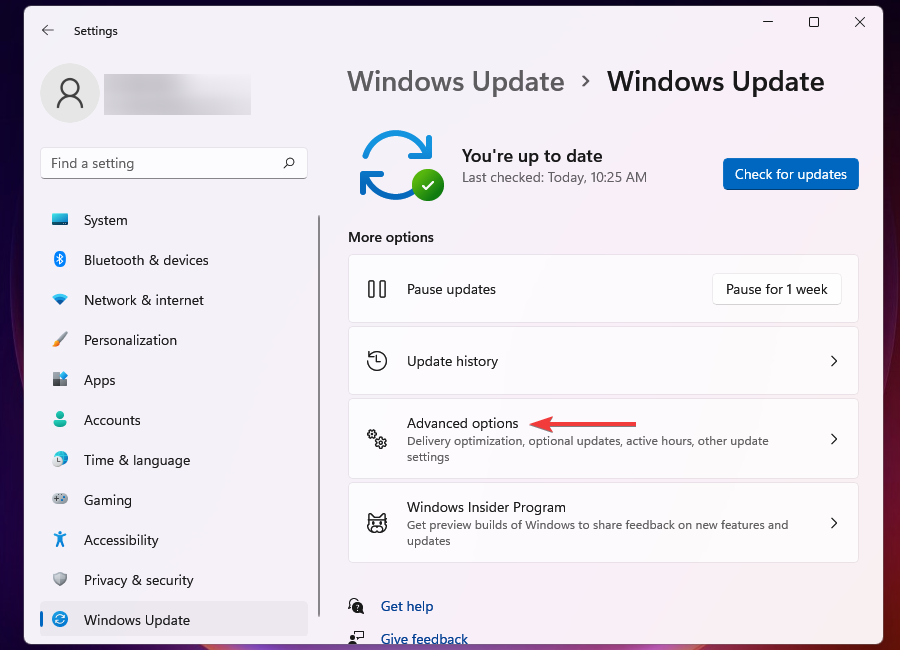Open Personalization settings
Image resolution: width=900 pixels, height=650 pixels.
(x=174, y=340)
